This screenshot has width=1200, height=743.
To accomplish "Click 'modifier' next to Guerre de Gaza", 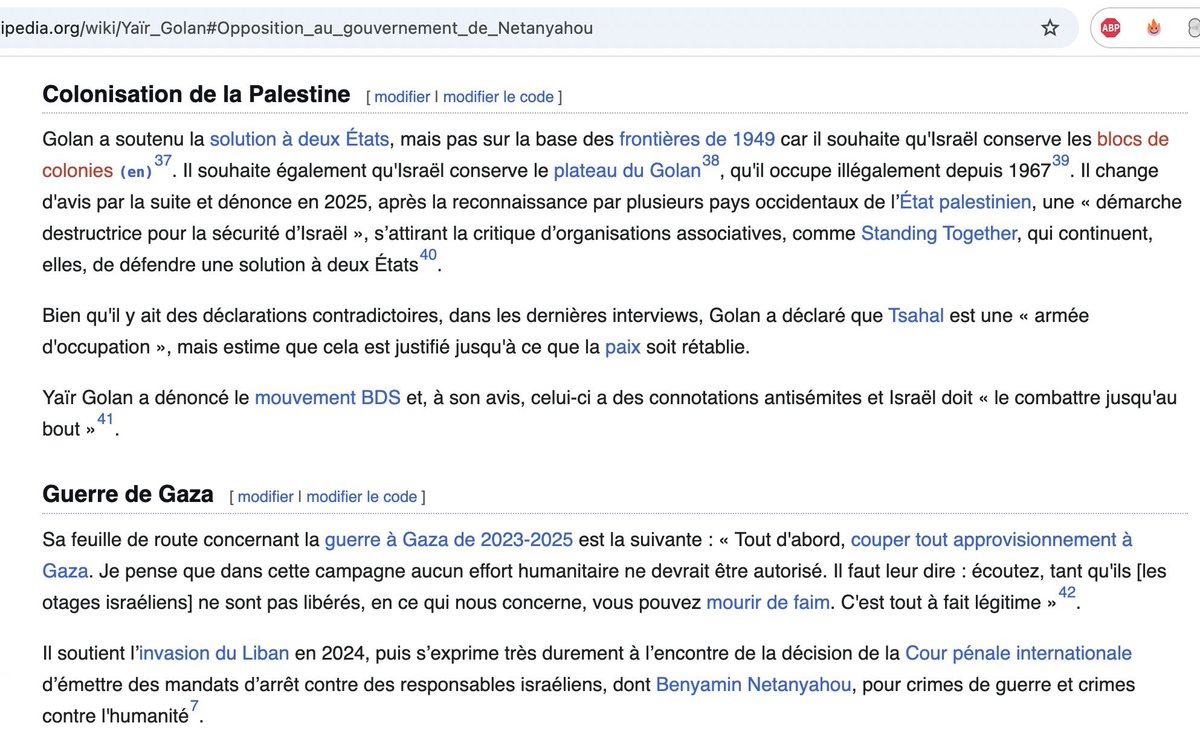I will [x=266, y=496].
